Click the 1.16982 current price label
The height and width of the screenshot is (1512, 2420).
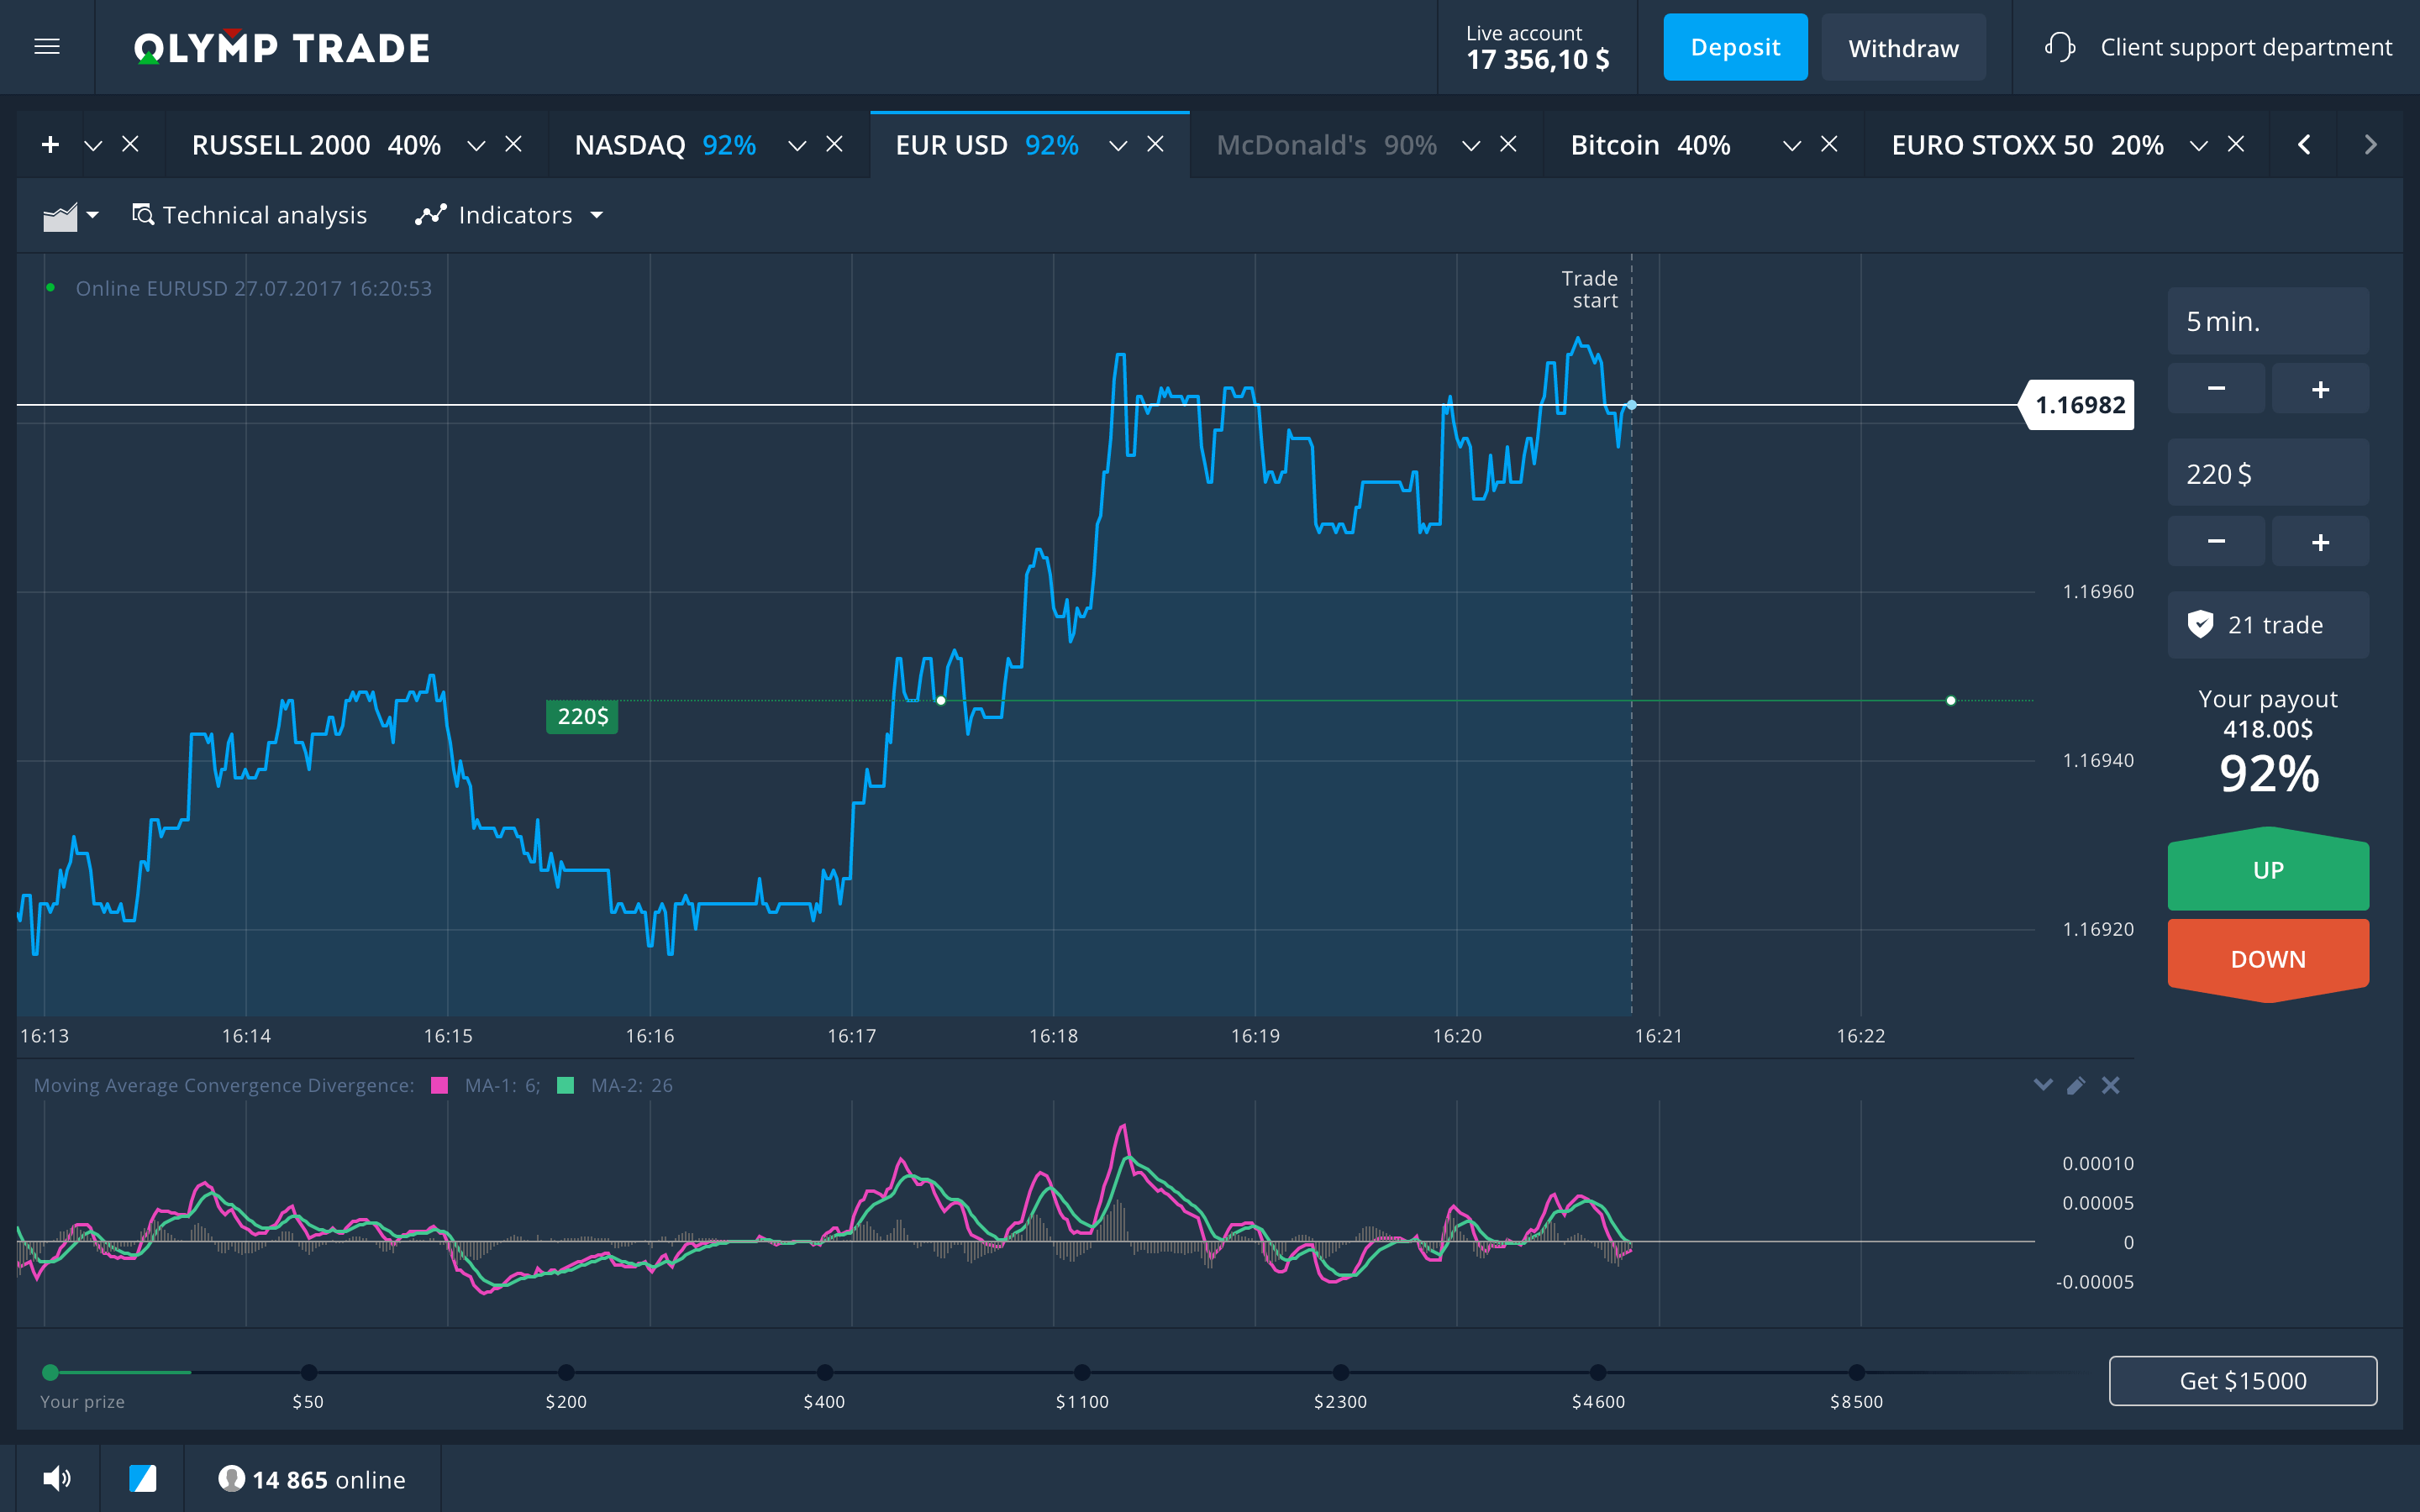(x=2078, y=405)
